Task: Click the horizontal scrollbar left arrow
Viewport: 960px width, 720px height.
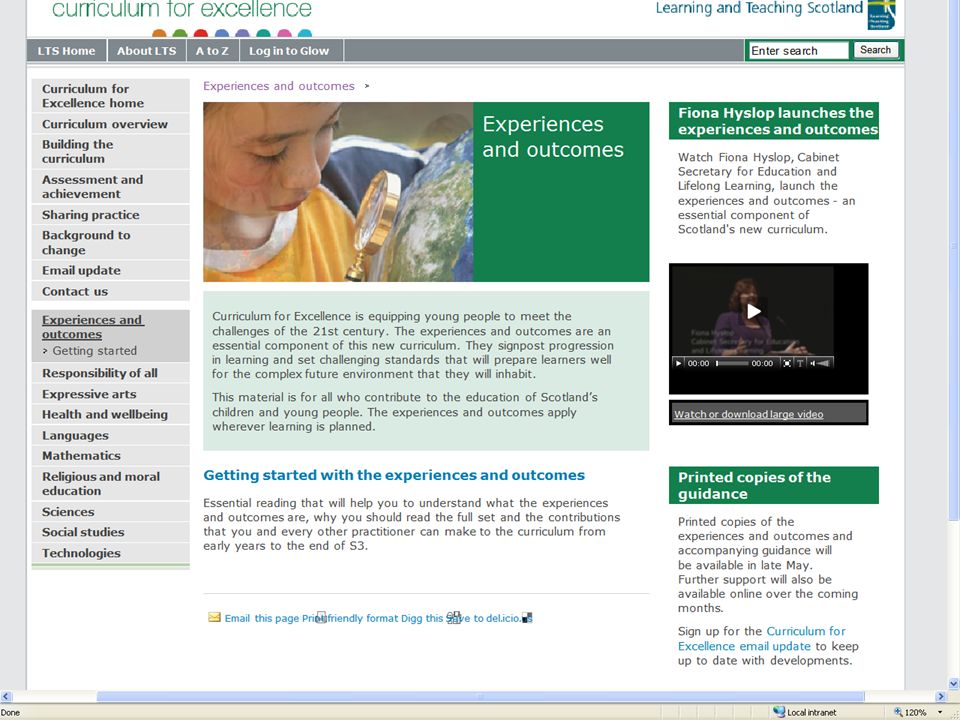Action: 6,696
